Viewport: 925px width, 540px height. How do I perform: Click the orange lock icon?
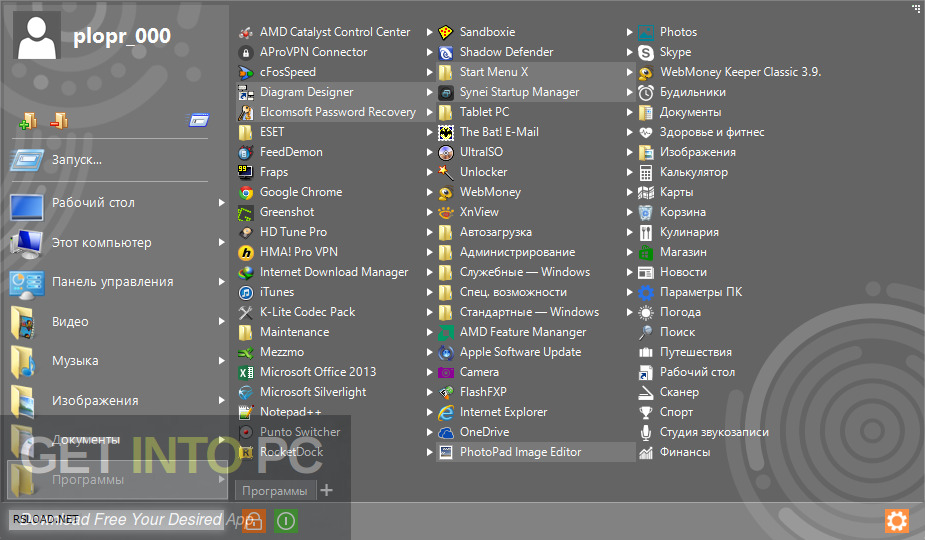click(254, 521)
